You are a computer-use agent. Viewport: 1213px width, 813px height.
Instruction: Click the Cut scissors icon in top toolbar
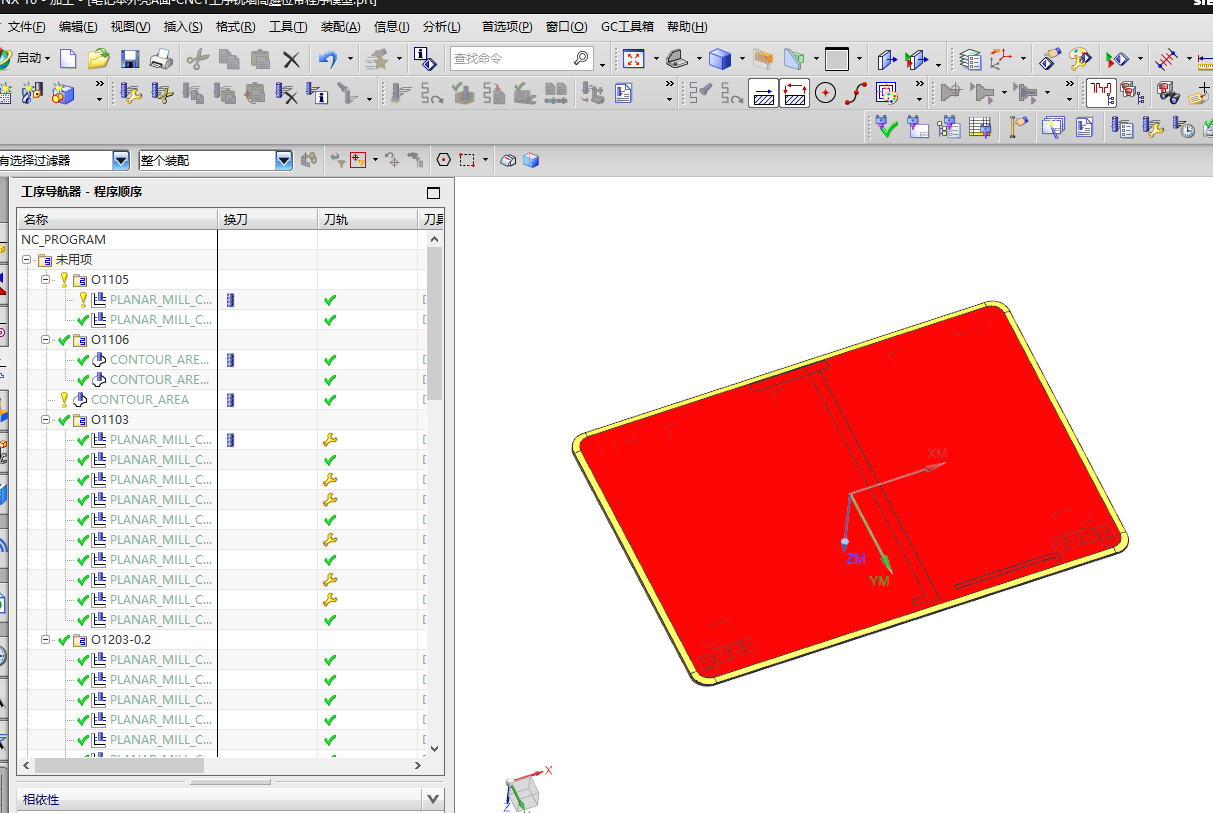click(198, 59)
